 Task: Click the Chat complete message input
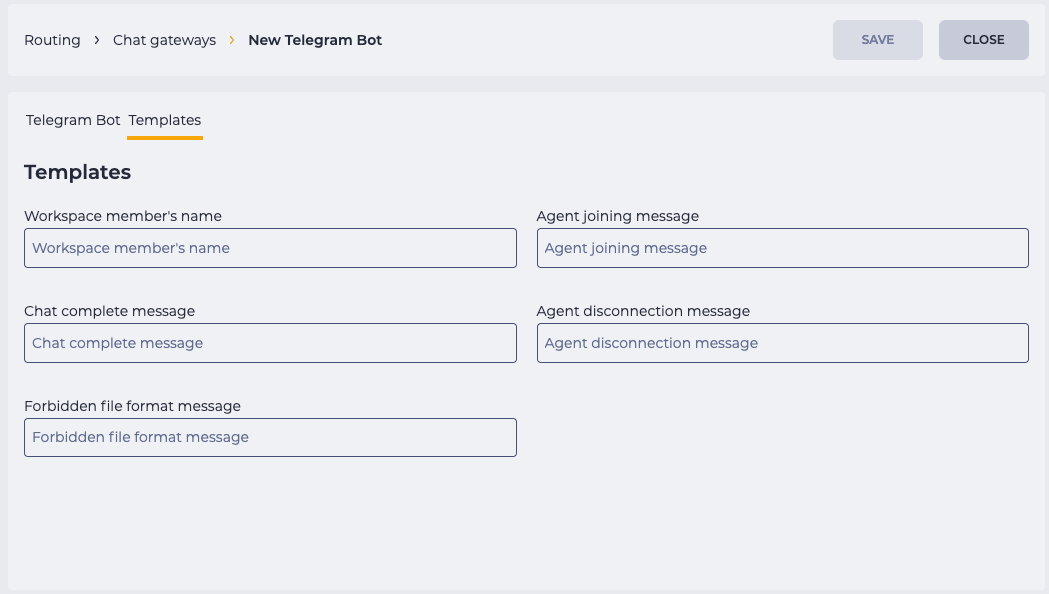point(270,343)
